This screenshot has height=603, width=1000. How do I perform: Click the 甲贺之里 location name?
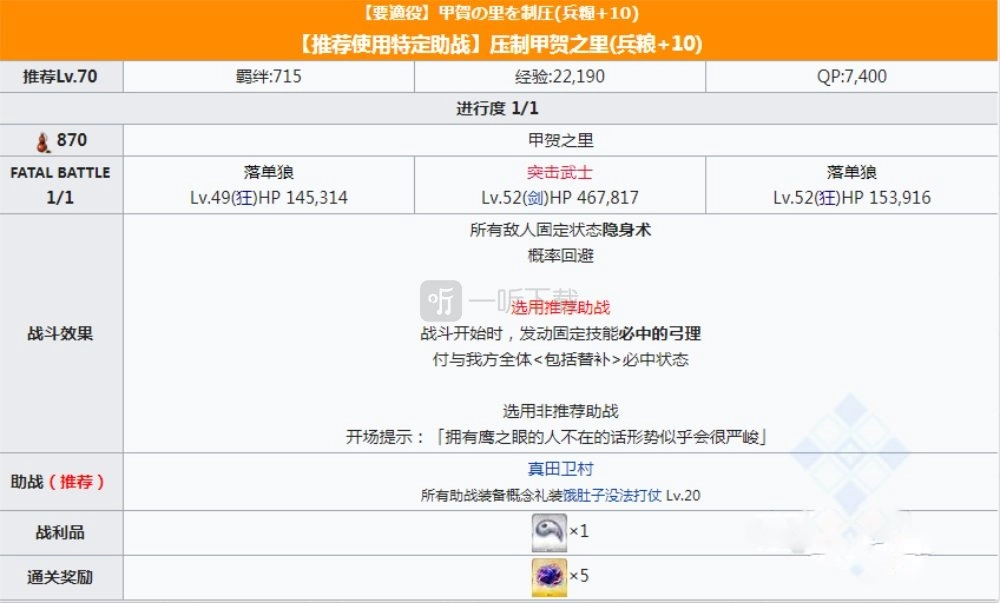(559, 141)
